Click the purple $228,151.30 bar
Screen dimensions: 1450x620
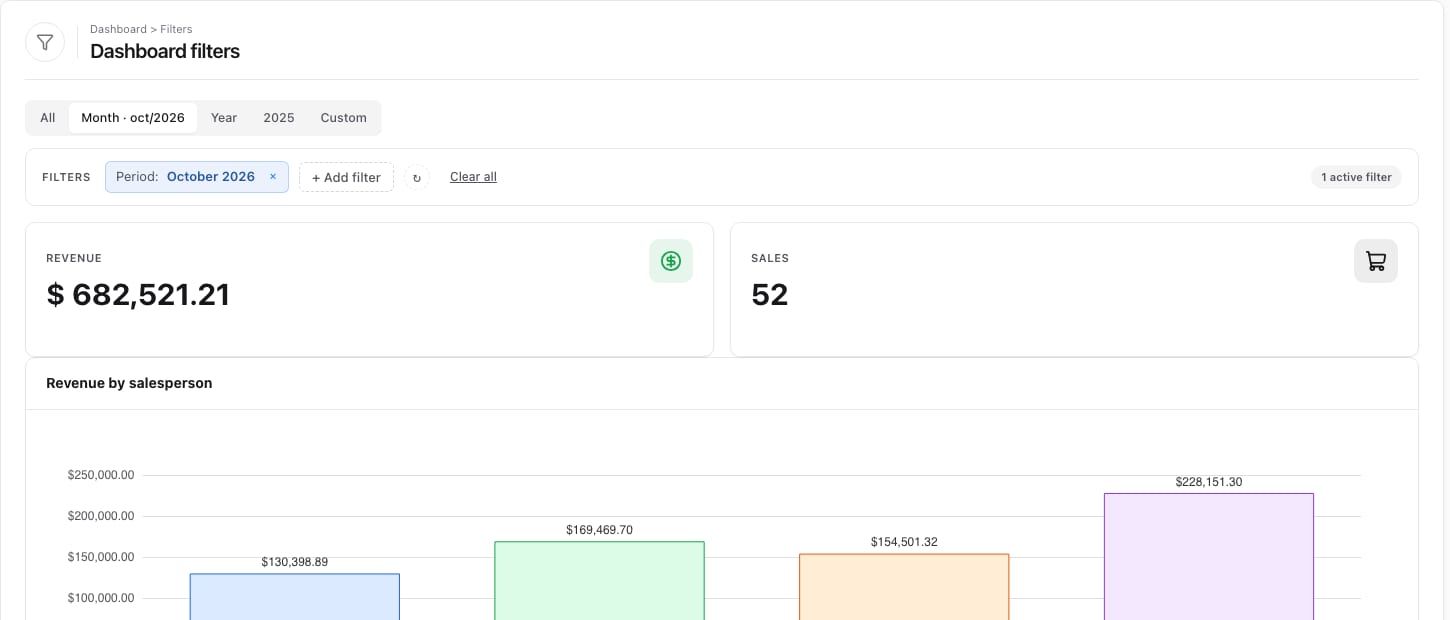click(1209, 556)
